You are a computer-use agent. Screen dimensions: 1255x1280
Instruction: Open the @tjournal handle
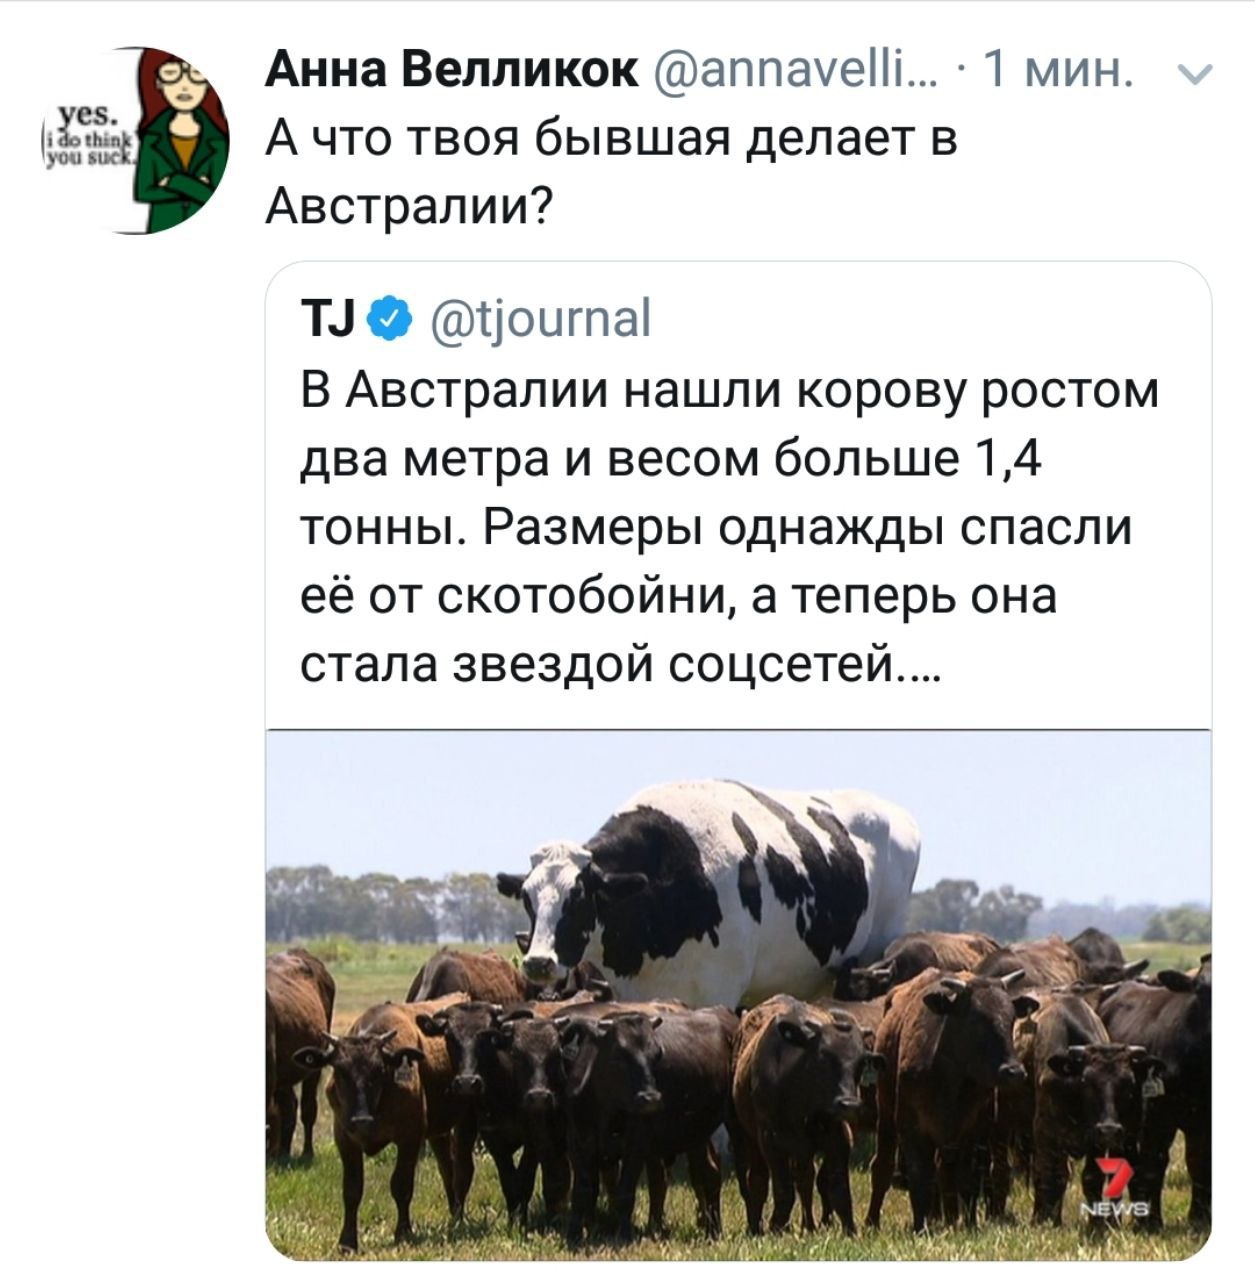[539, 320]
